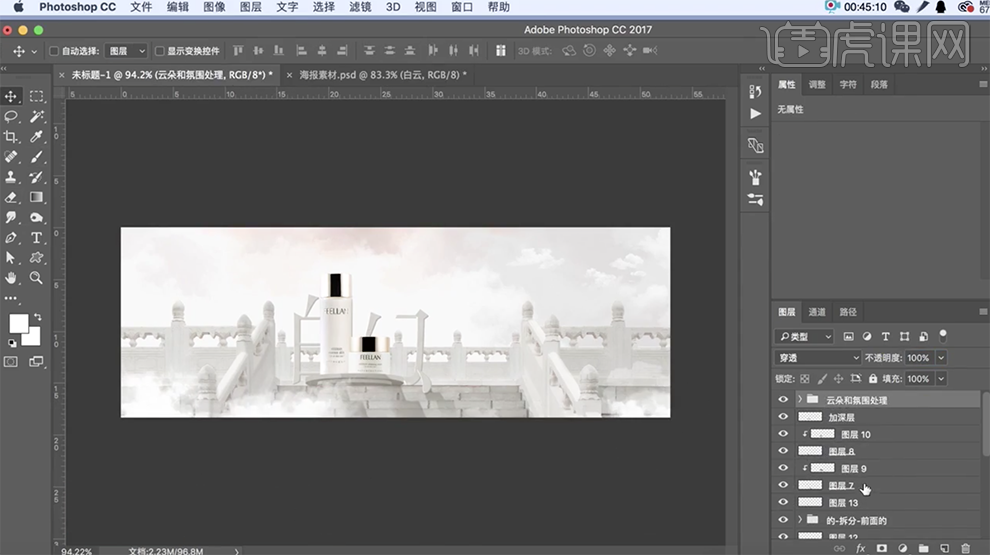Viewport: 990px width, 555px height.
Task: Switch to the 通道 panel tab
Action: [x=817, y=312]
